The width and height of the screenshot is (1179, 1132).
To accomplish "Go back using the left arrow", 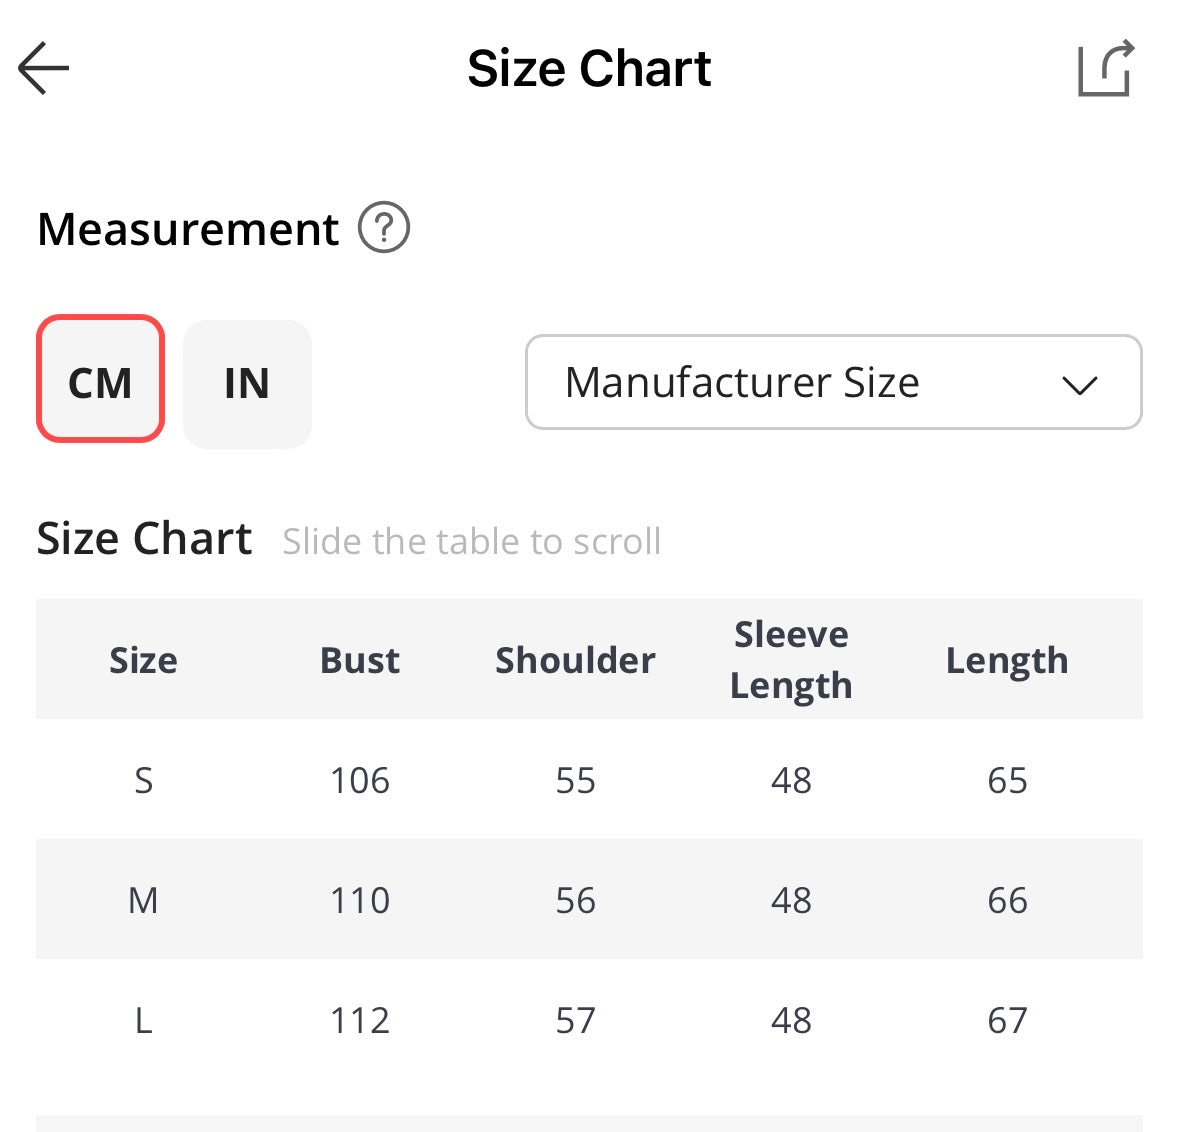I will click(44, 68).
